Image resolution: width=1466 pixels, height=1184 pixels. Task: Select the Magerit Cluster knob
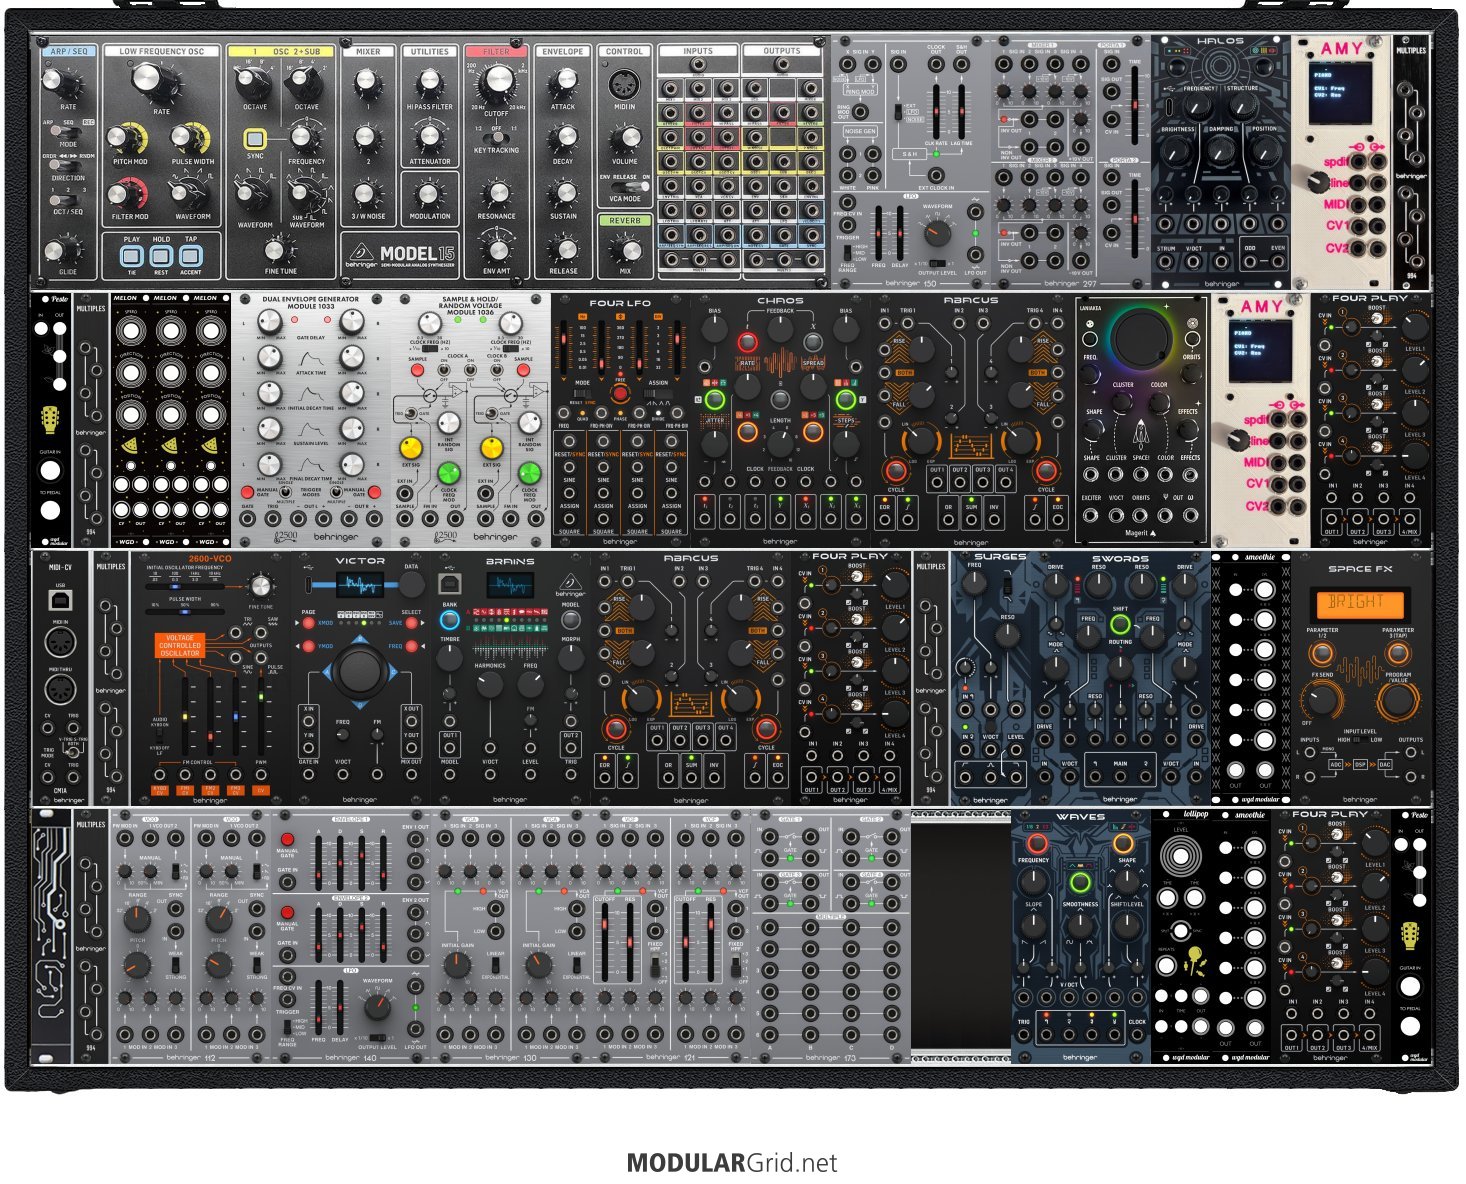[x=1123, y=402]
